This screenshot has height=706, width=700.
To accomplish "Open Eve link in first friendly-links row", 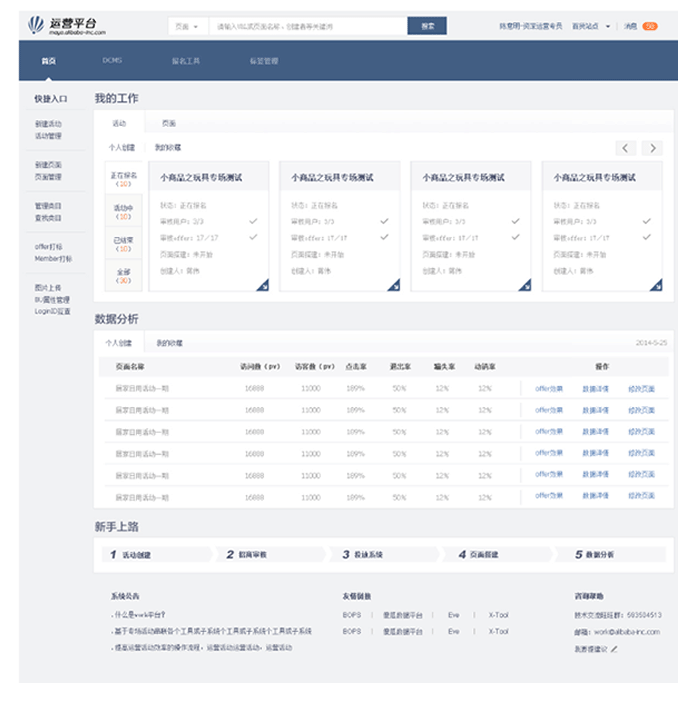I will coord(453,615).
